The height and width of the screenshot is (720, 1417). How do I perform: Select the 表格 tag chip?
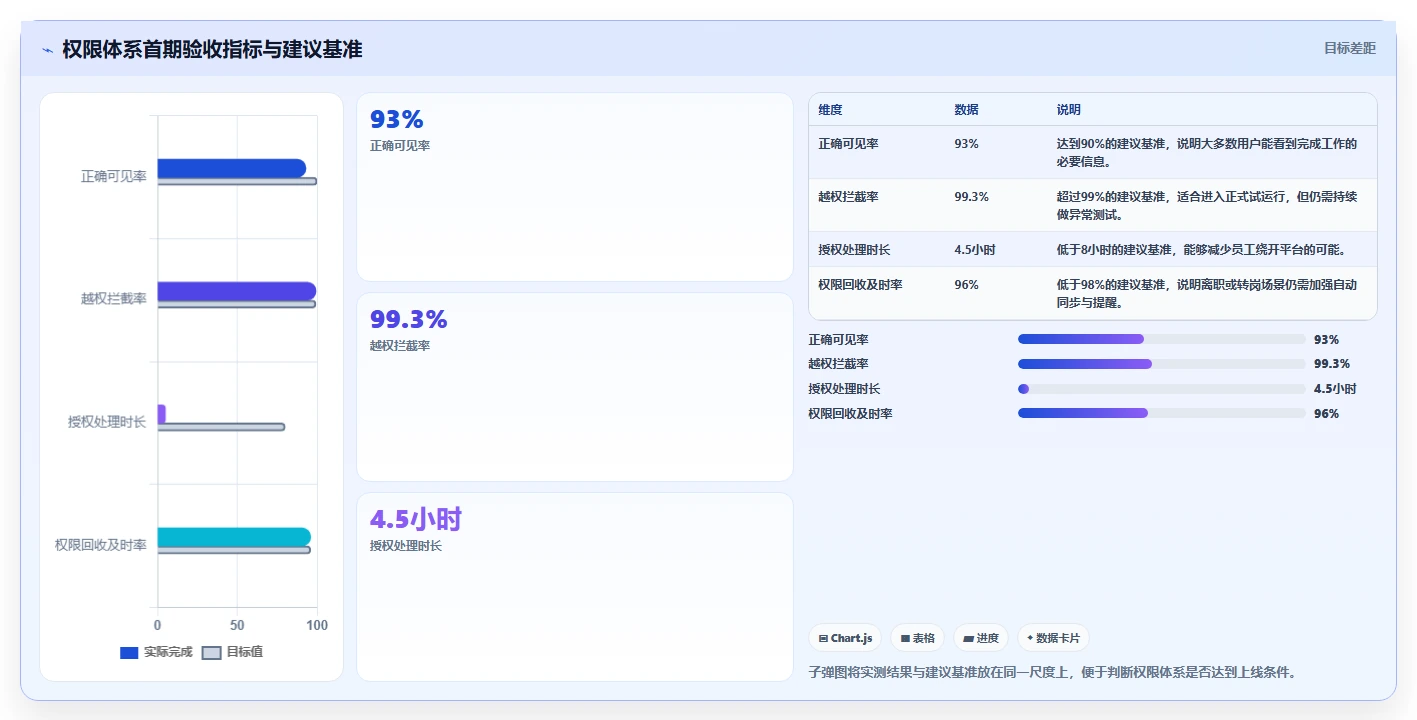(x=917, y=638)
